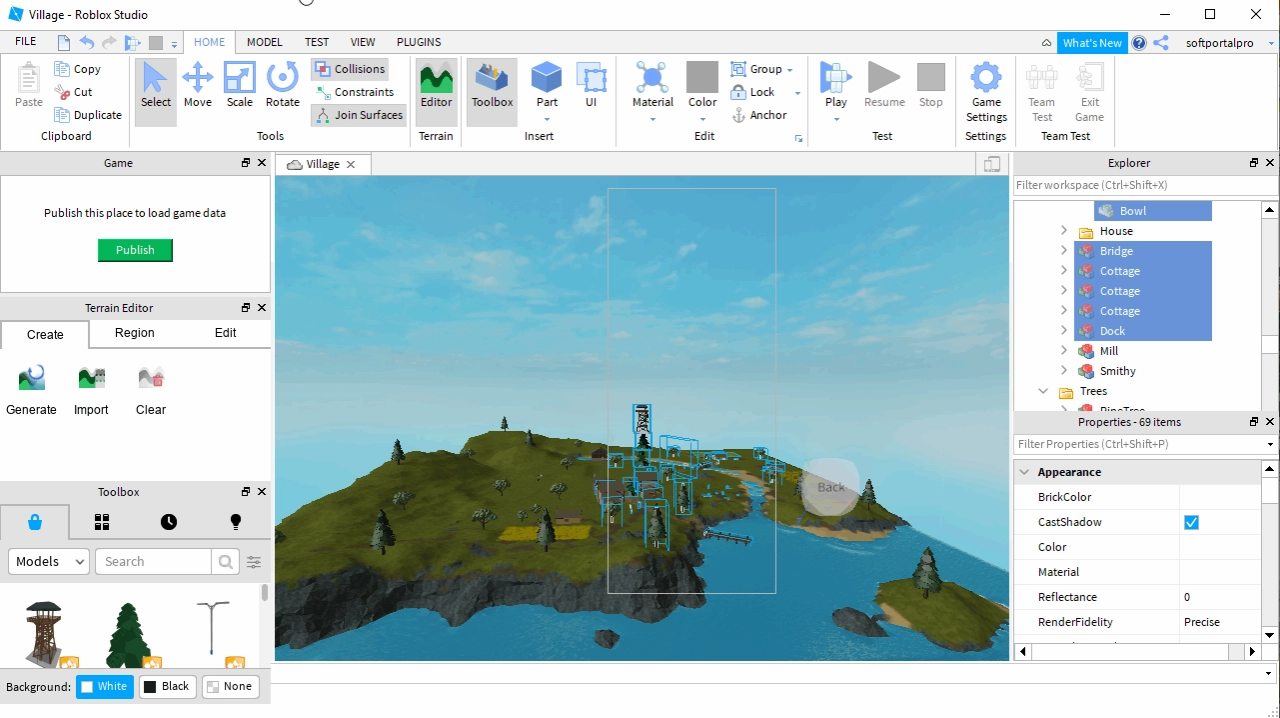The image size is (1280, 718).
Task: Expand the Bridge model
Action: [1064, 251]
